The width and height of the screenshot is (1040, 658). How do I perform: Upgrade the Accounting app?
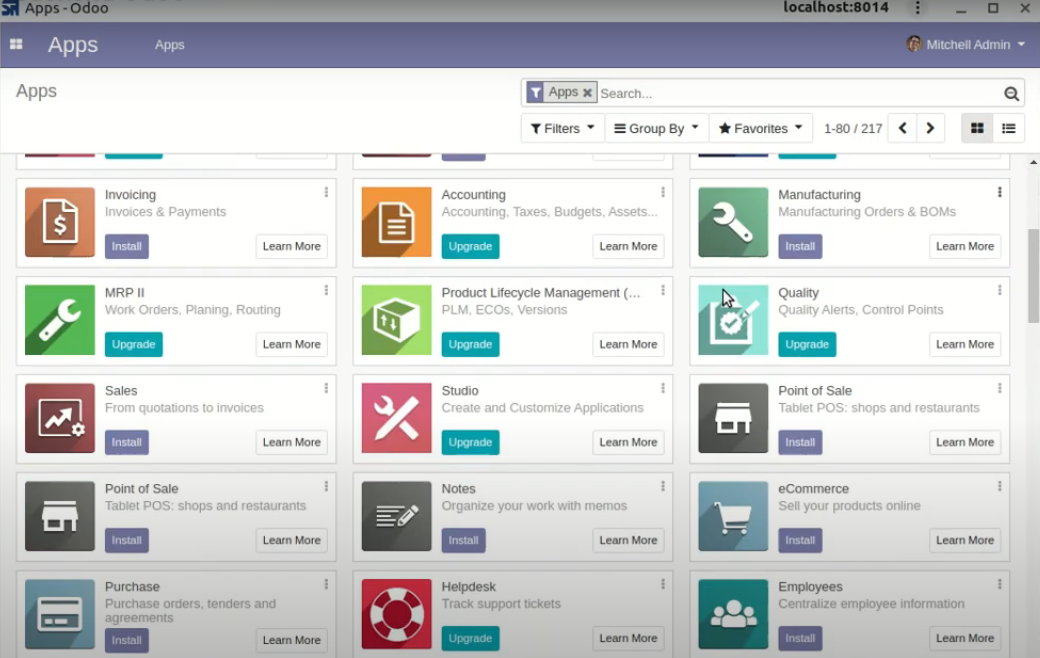pos(470,246)
